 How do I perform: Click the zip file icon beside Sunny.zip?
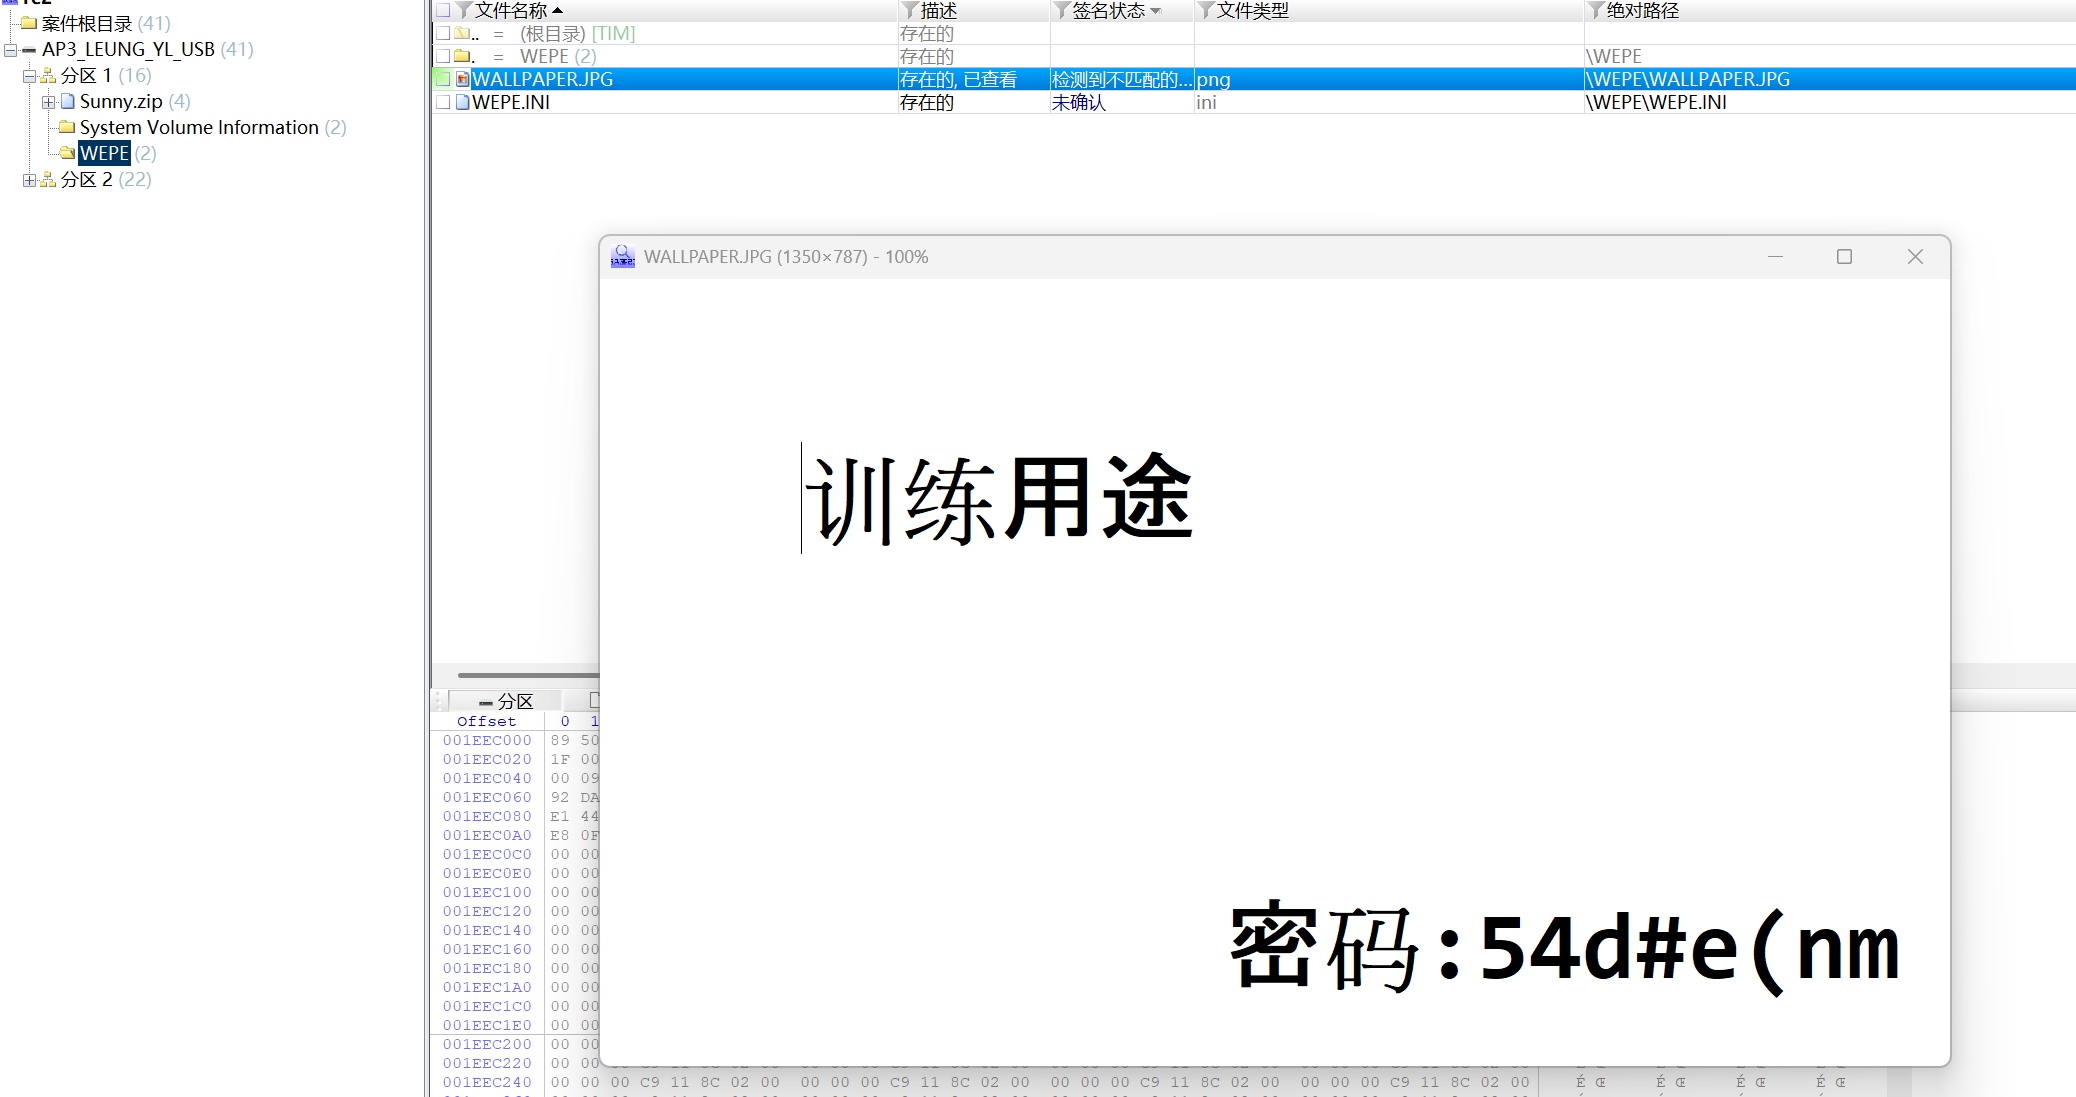point(67,101)
